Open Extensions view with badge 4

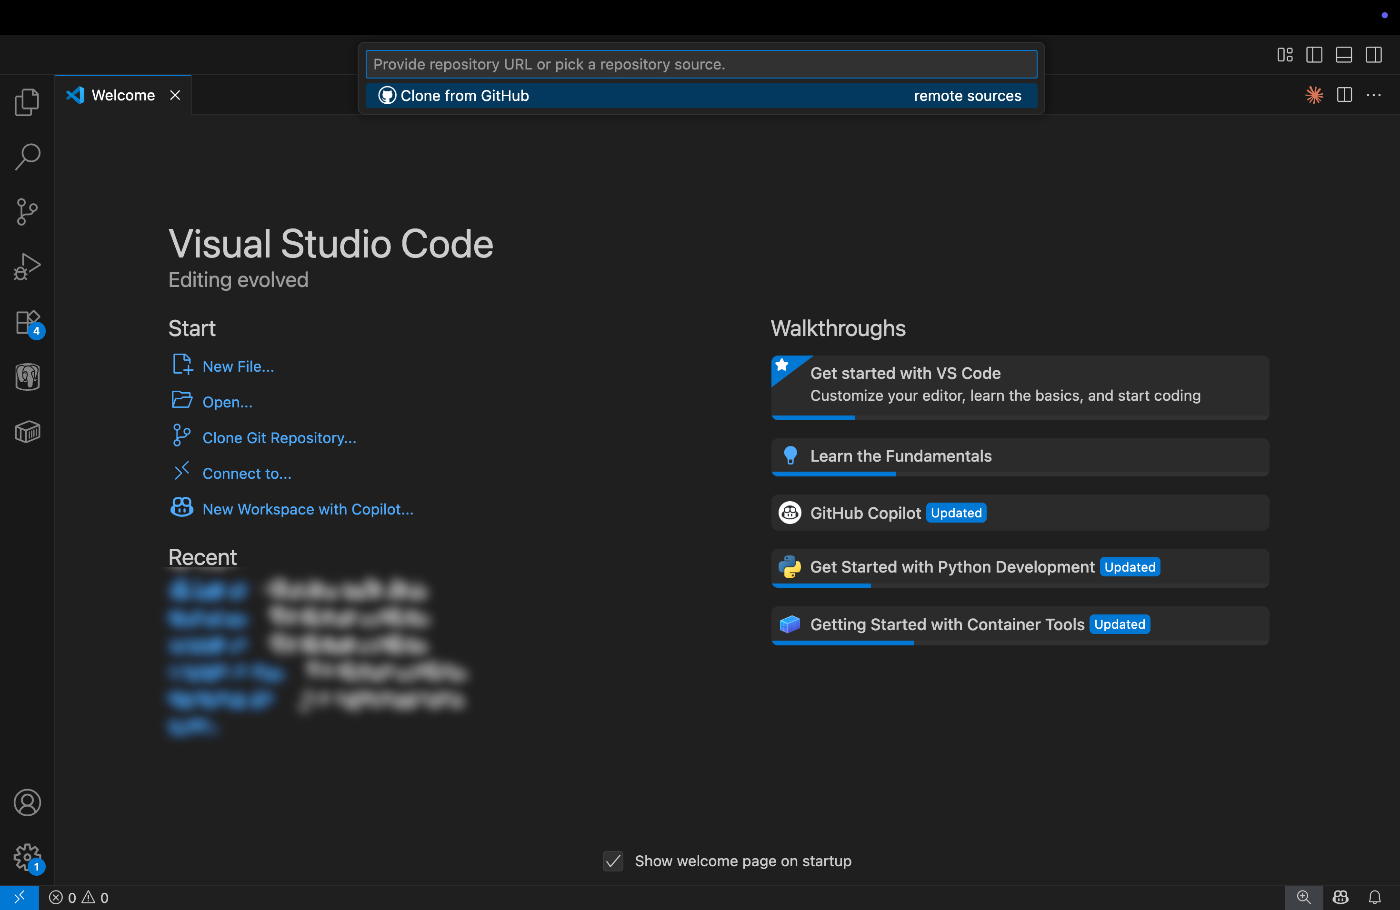[27, 322]
